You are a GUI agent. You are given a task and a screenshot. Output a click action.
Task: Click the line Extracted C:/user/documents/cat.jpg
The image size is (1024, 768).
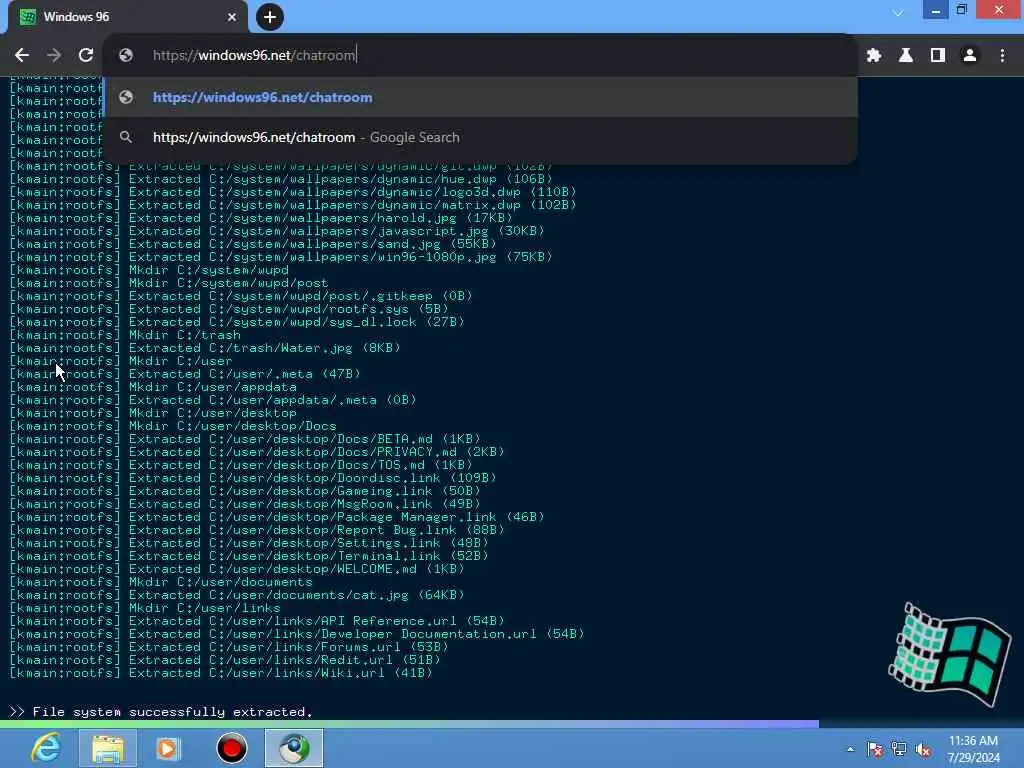pyautogui.click(x=236, y=595)
